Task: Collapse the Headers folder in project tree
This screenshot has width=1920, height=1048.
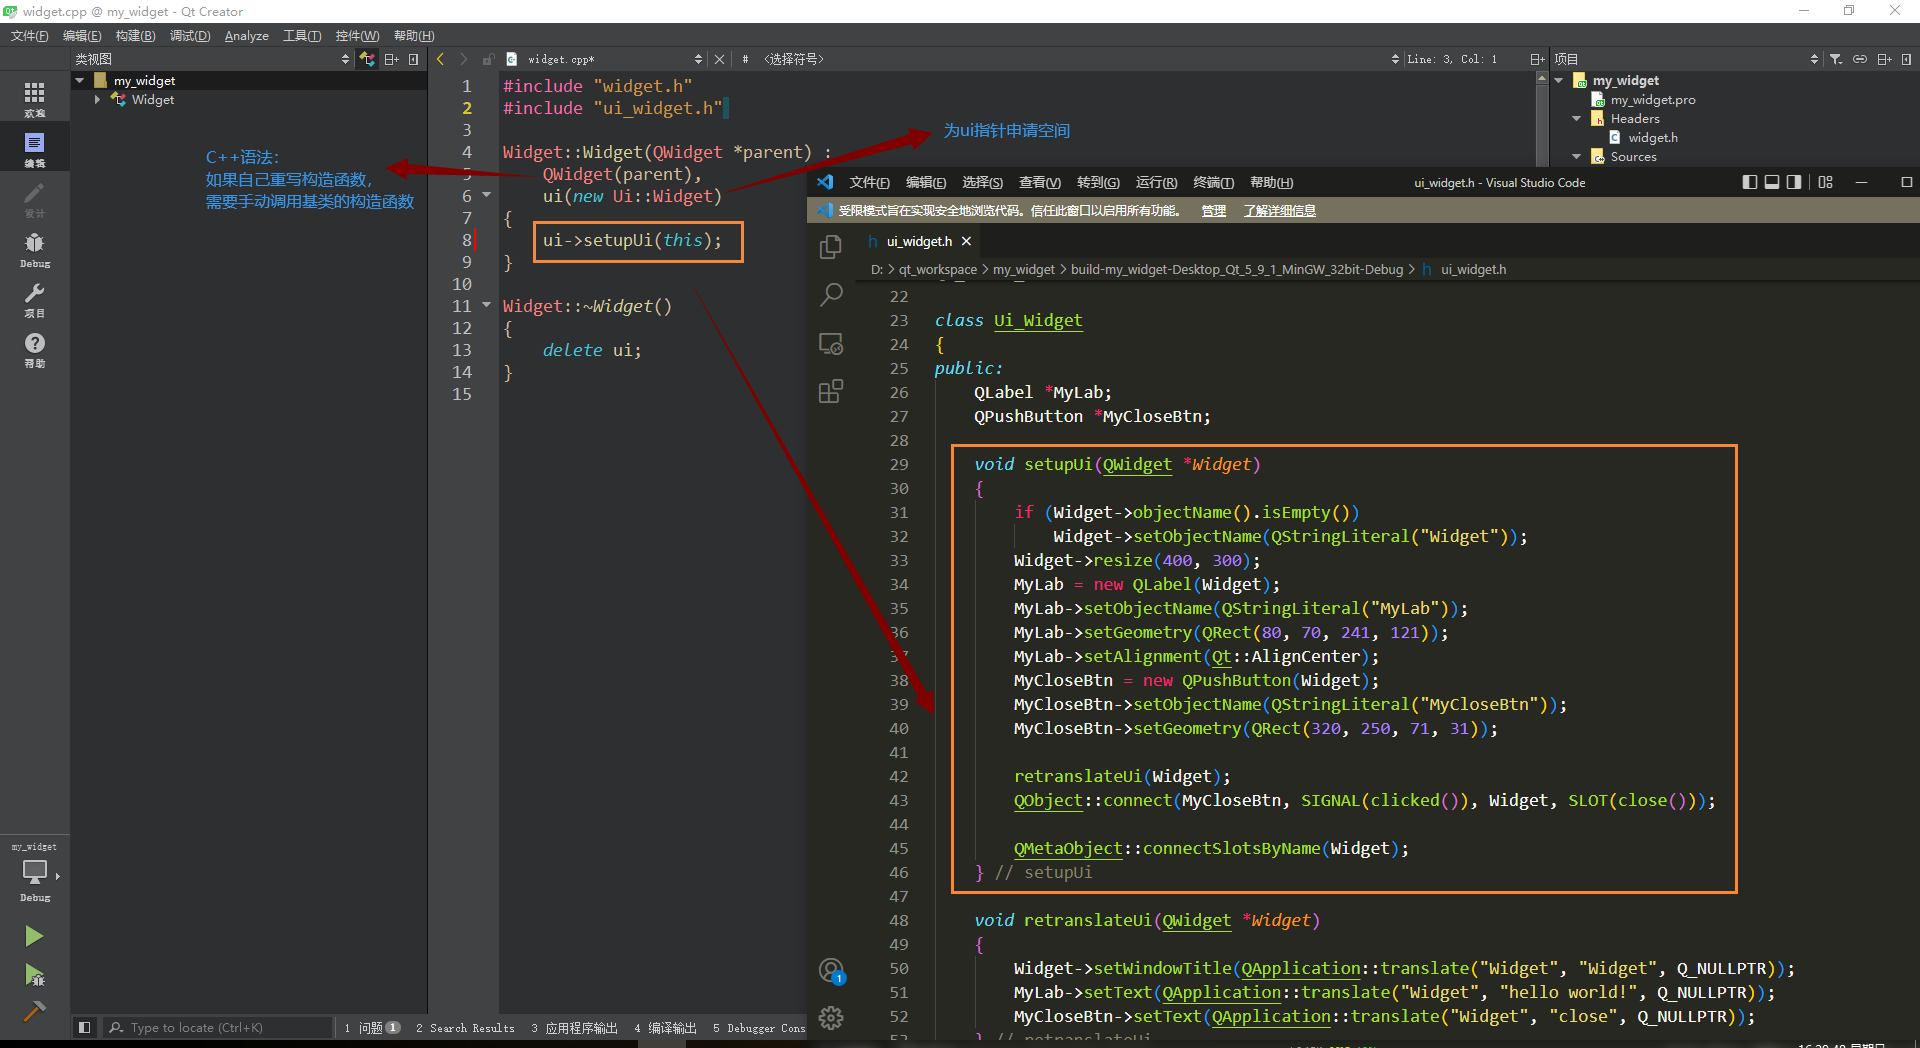Action: 1577,119
